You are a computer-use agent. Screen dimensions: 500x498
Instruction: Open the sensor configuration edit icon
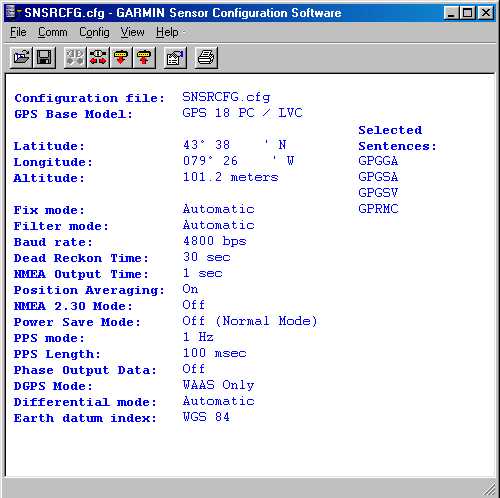point(175,58)
